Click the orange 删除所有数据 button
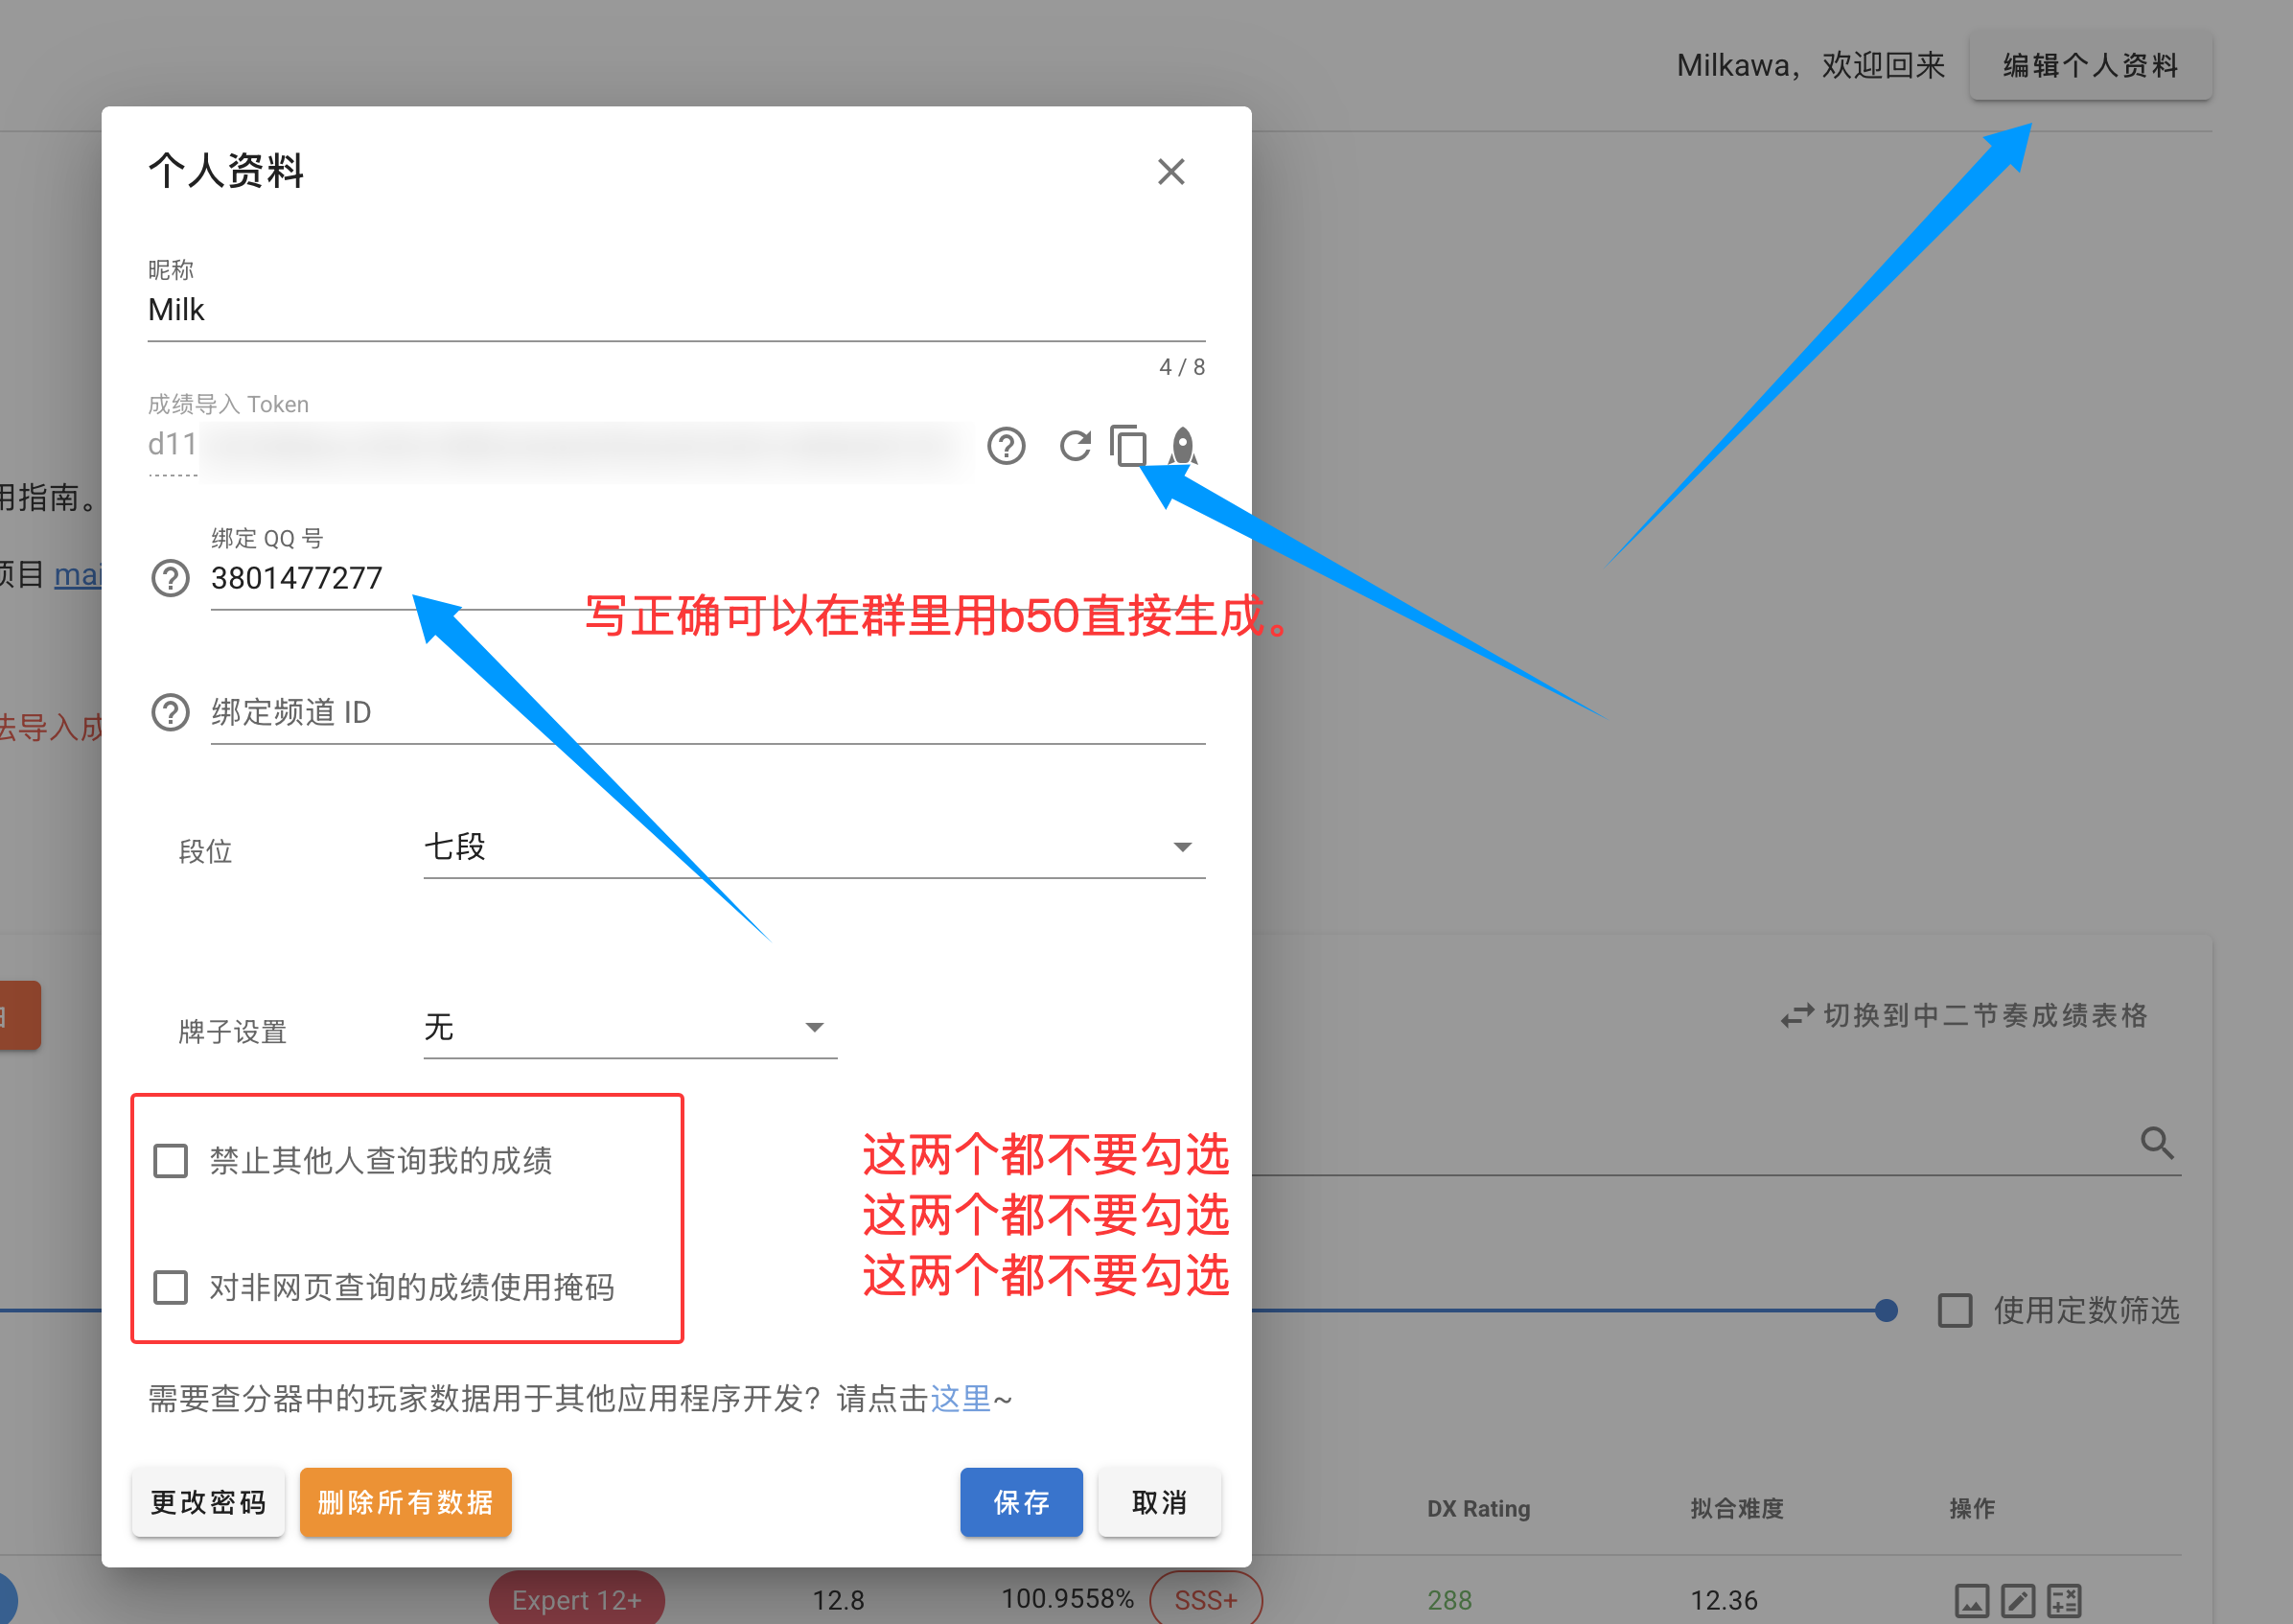 point(405,1502)
